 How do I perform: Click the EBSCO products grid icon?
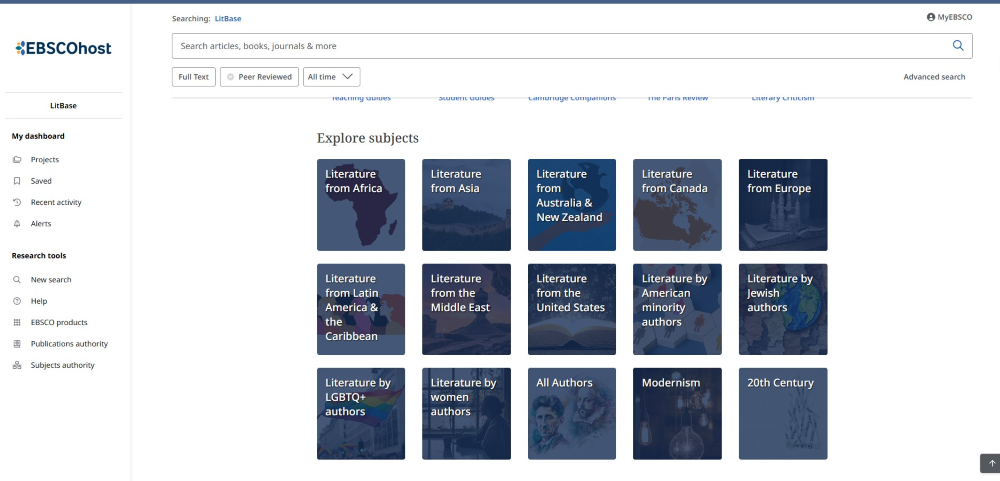click(x=17, y=322)
